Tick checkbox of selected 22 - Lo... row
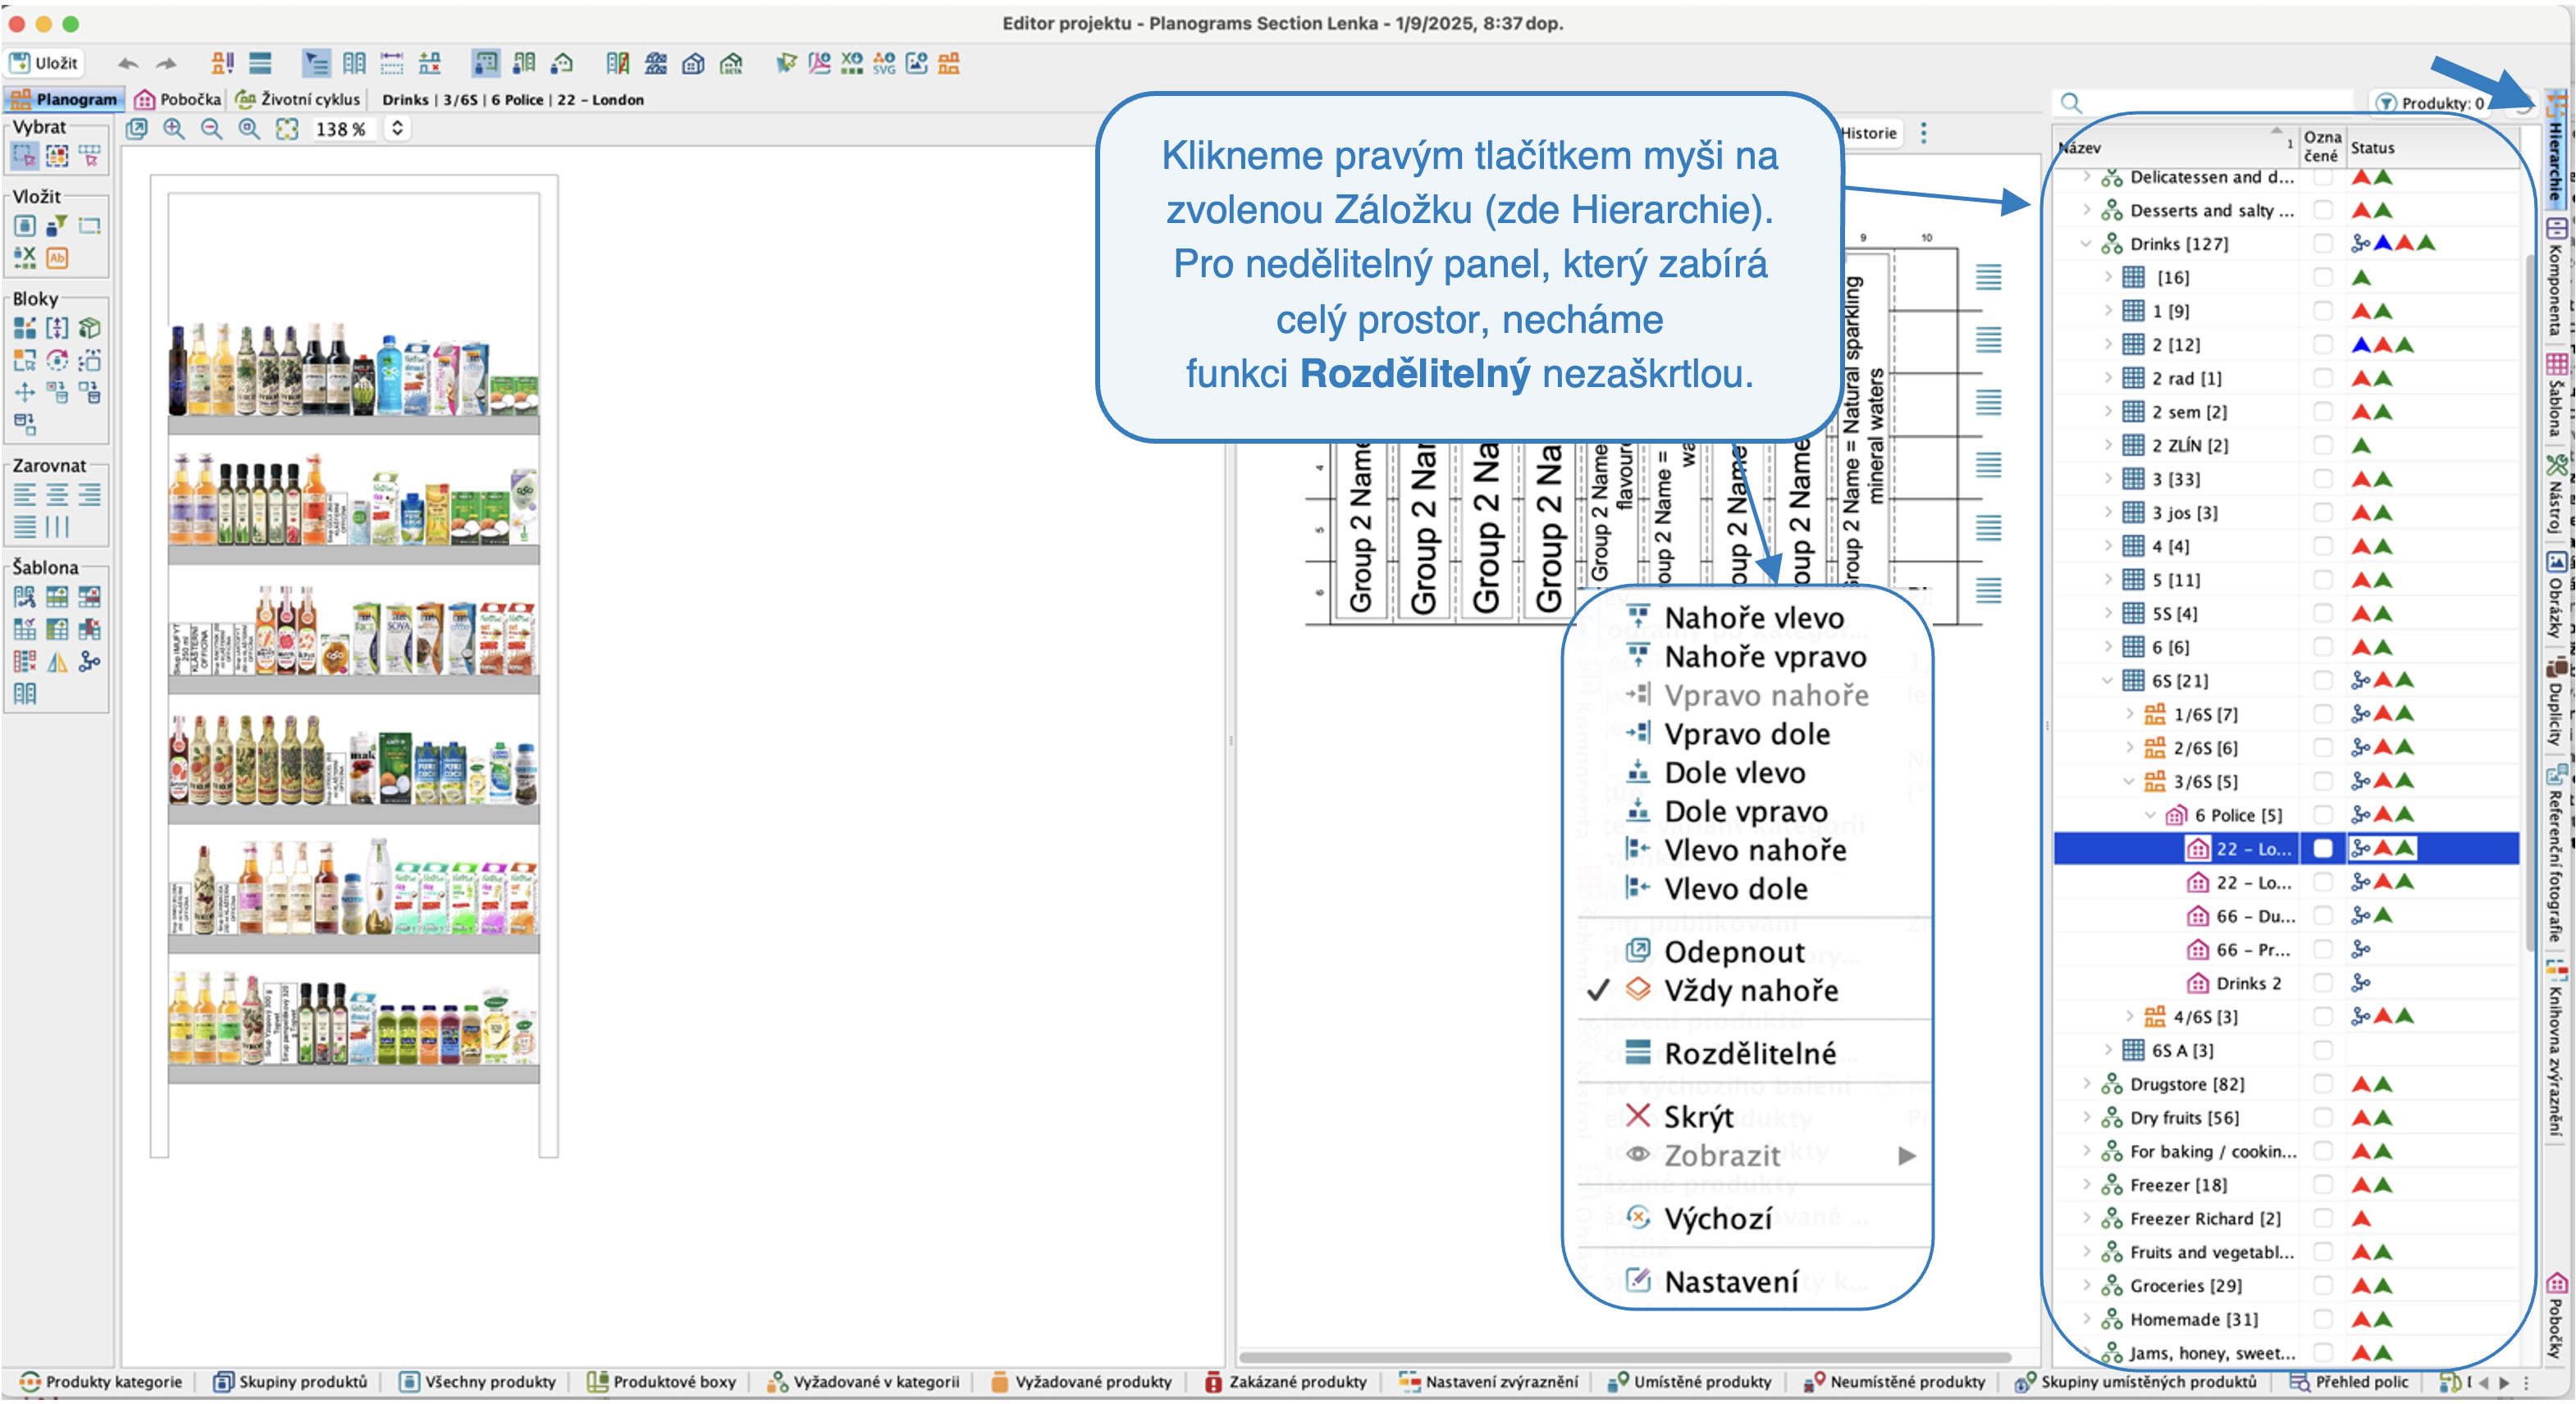2576x1404 pixels. (x=2323, y=849)
